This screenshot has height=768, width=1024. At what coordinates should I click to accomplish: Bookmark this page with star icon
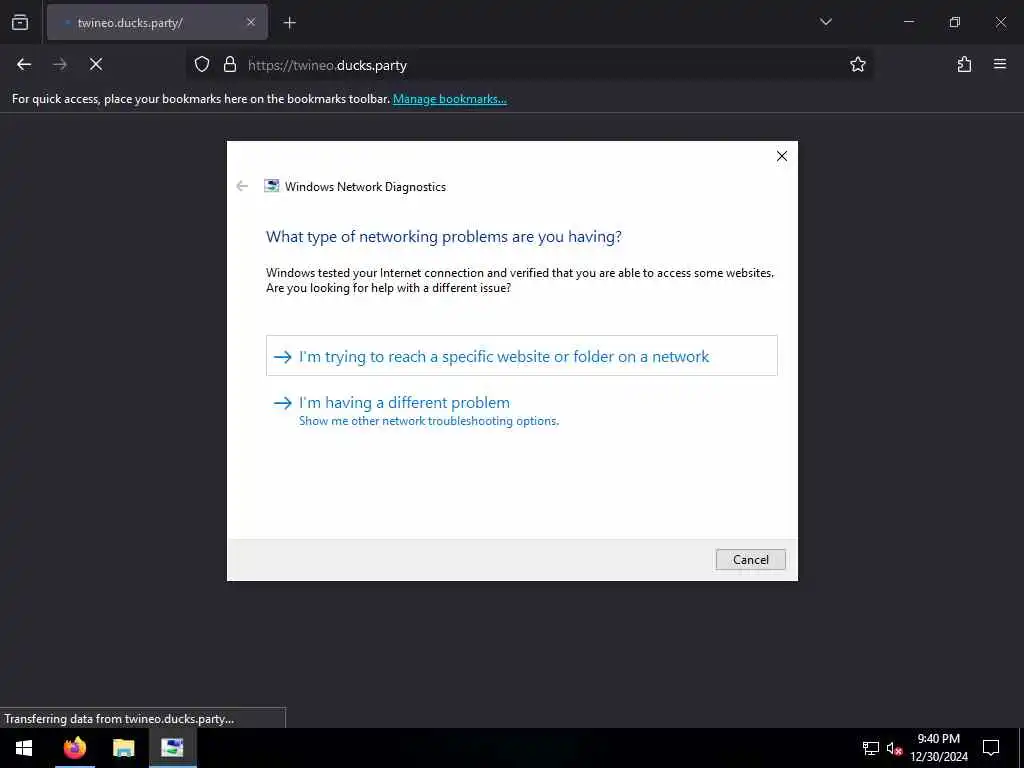click(x=857, y=64)
